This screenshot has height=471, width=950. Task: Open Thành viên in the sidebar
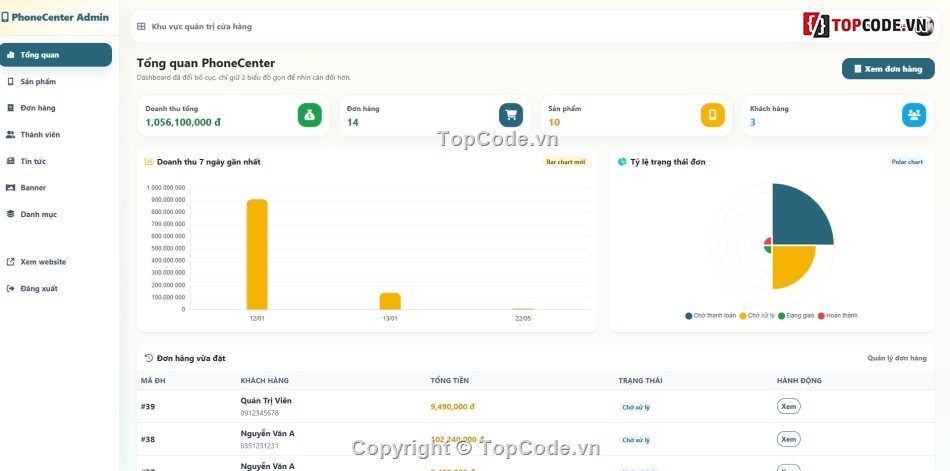point(56,135)
